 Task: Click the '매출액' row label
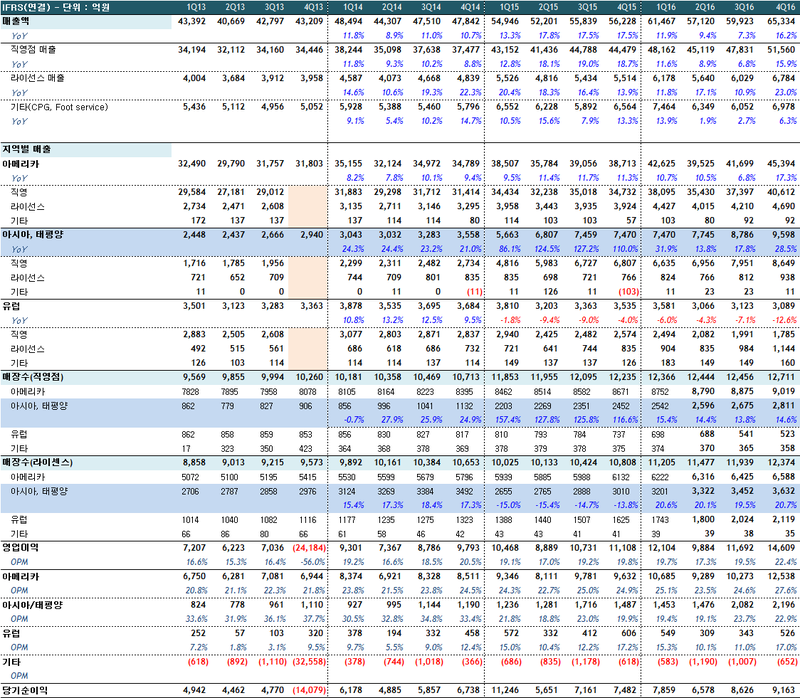click(16, 21)
